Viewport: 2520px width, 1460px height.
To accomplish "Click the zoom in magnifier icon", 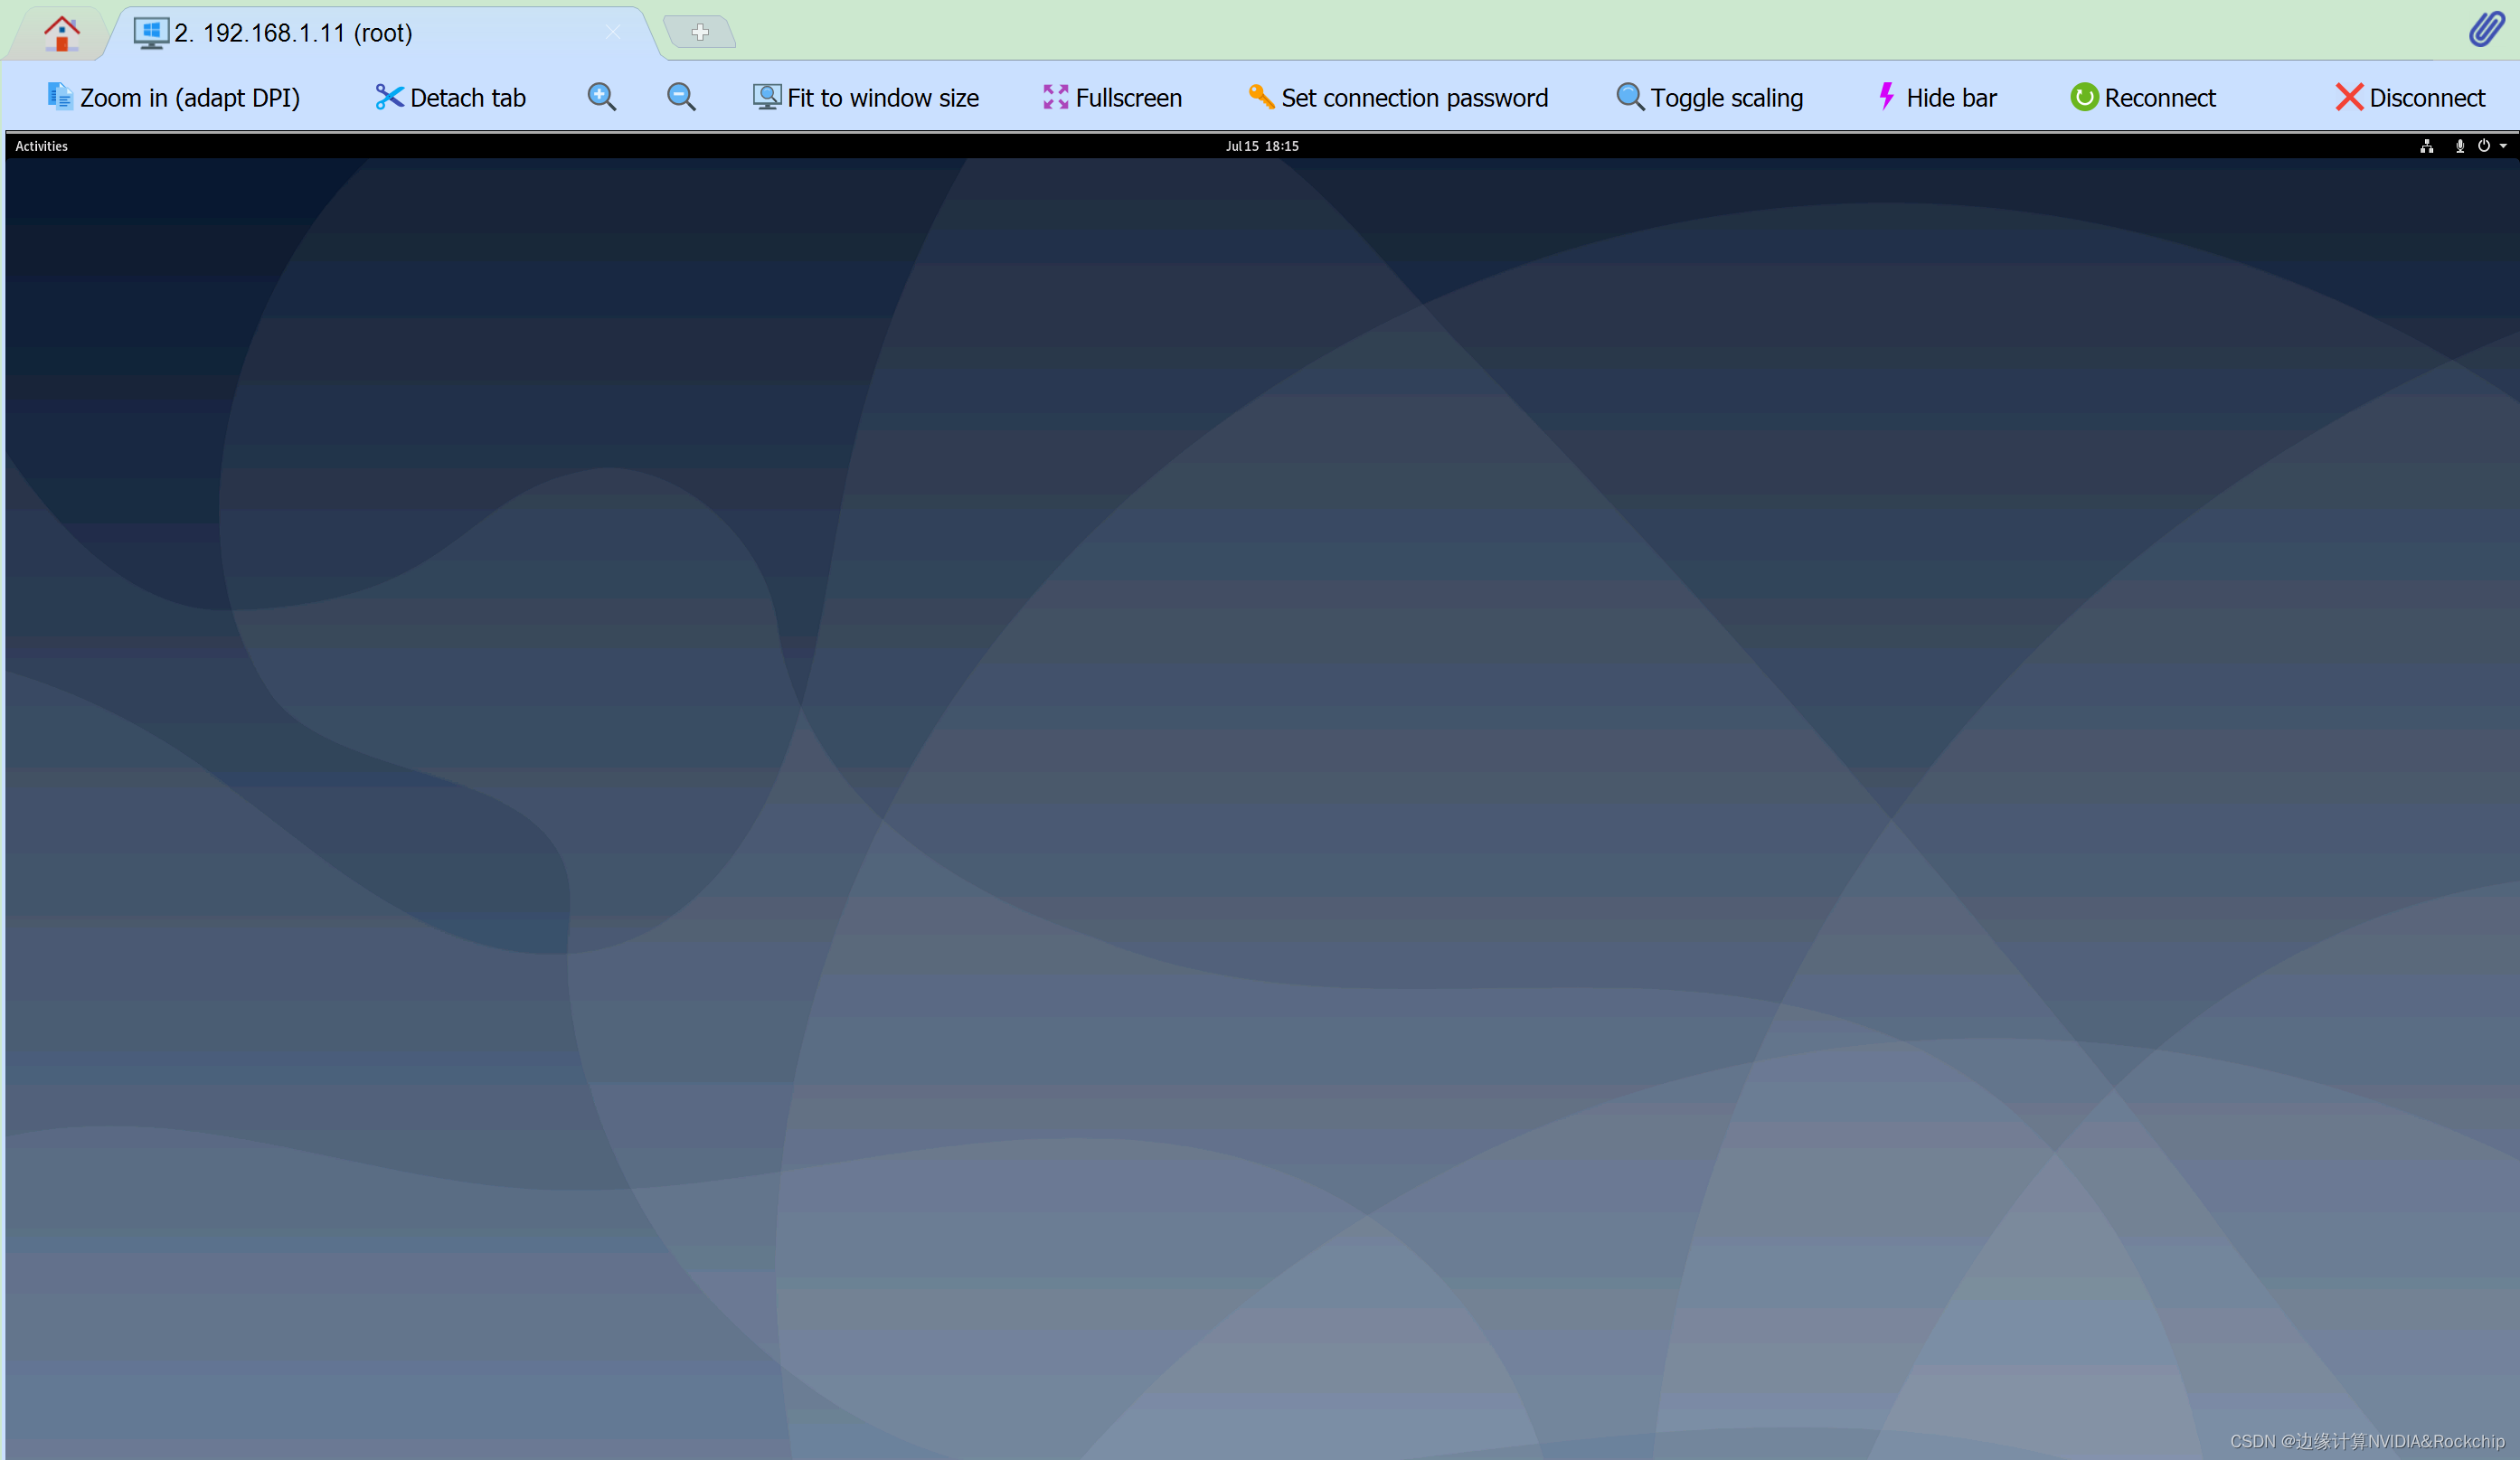I will pyautogui.click(x=601, y=96).
